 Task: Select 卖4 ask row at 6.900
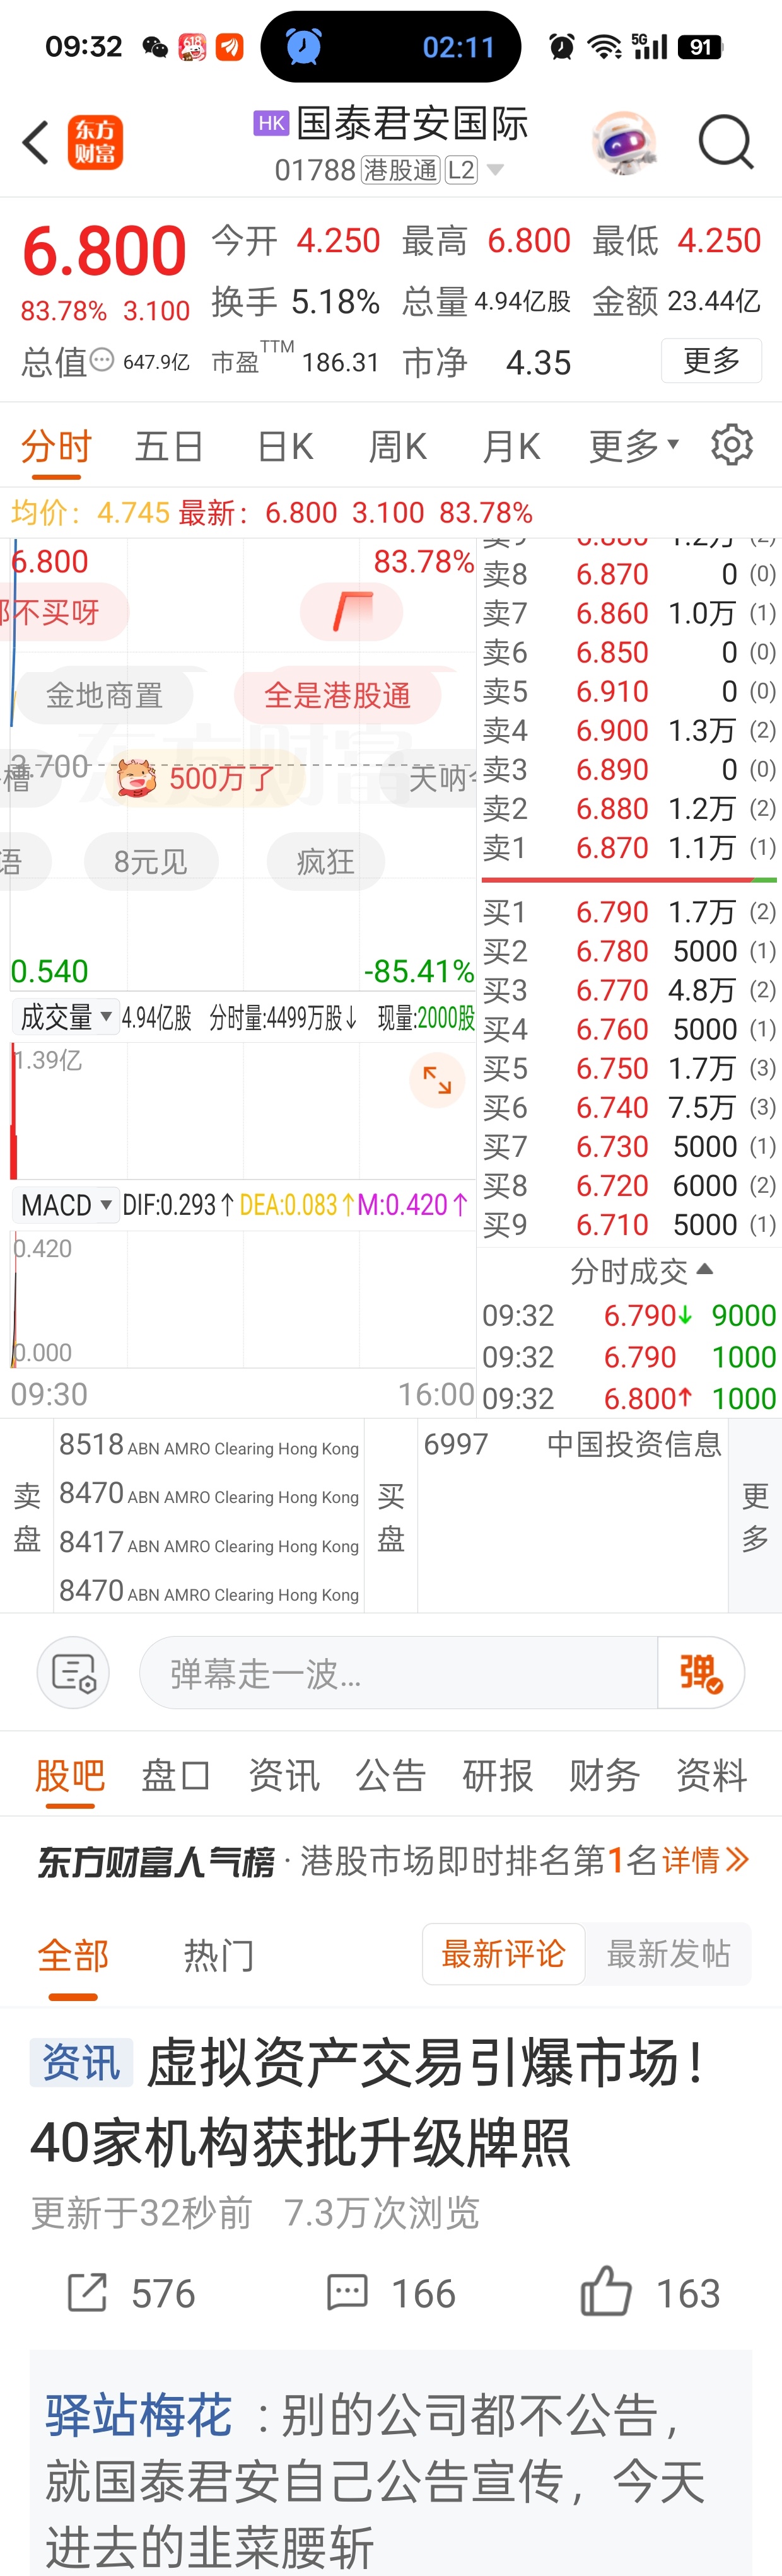point(629,730)
